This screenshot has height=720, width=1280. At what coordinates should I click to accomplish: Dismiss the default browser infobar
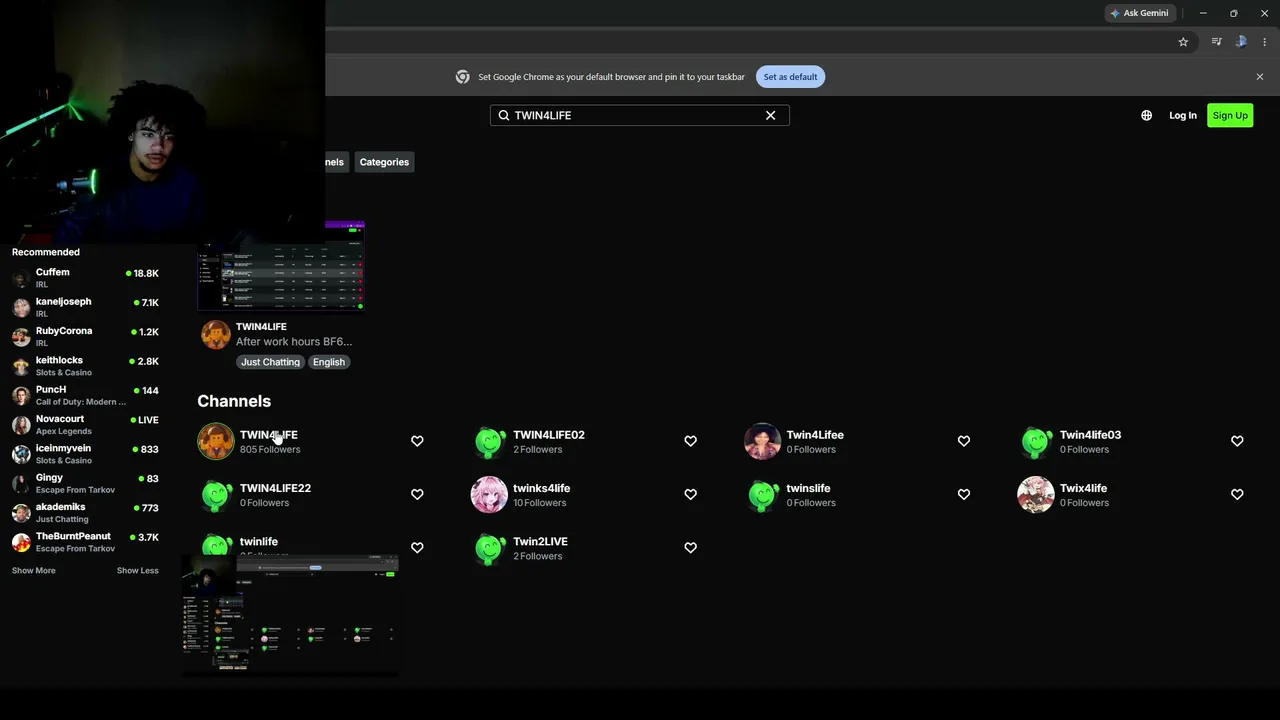pos(1259,77)
